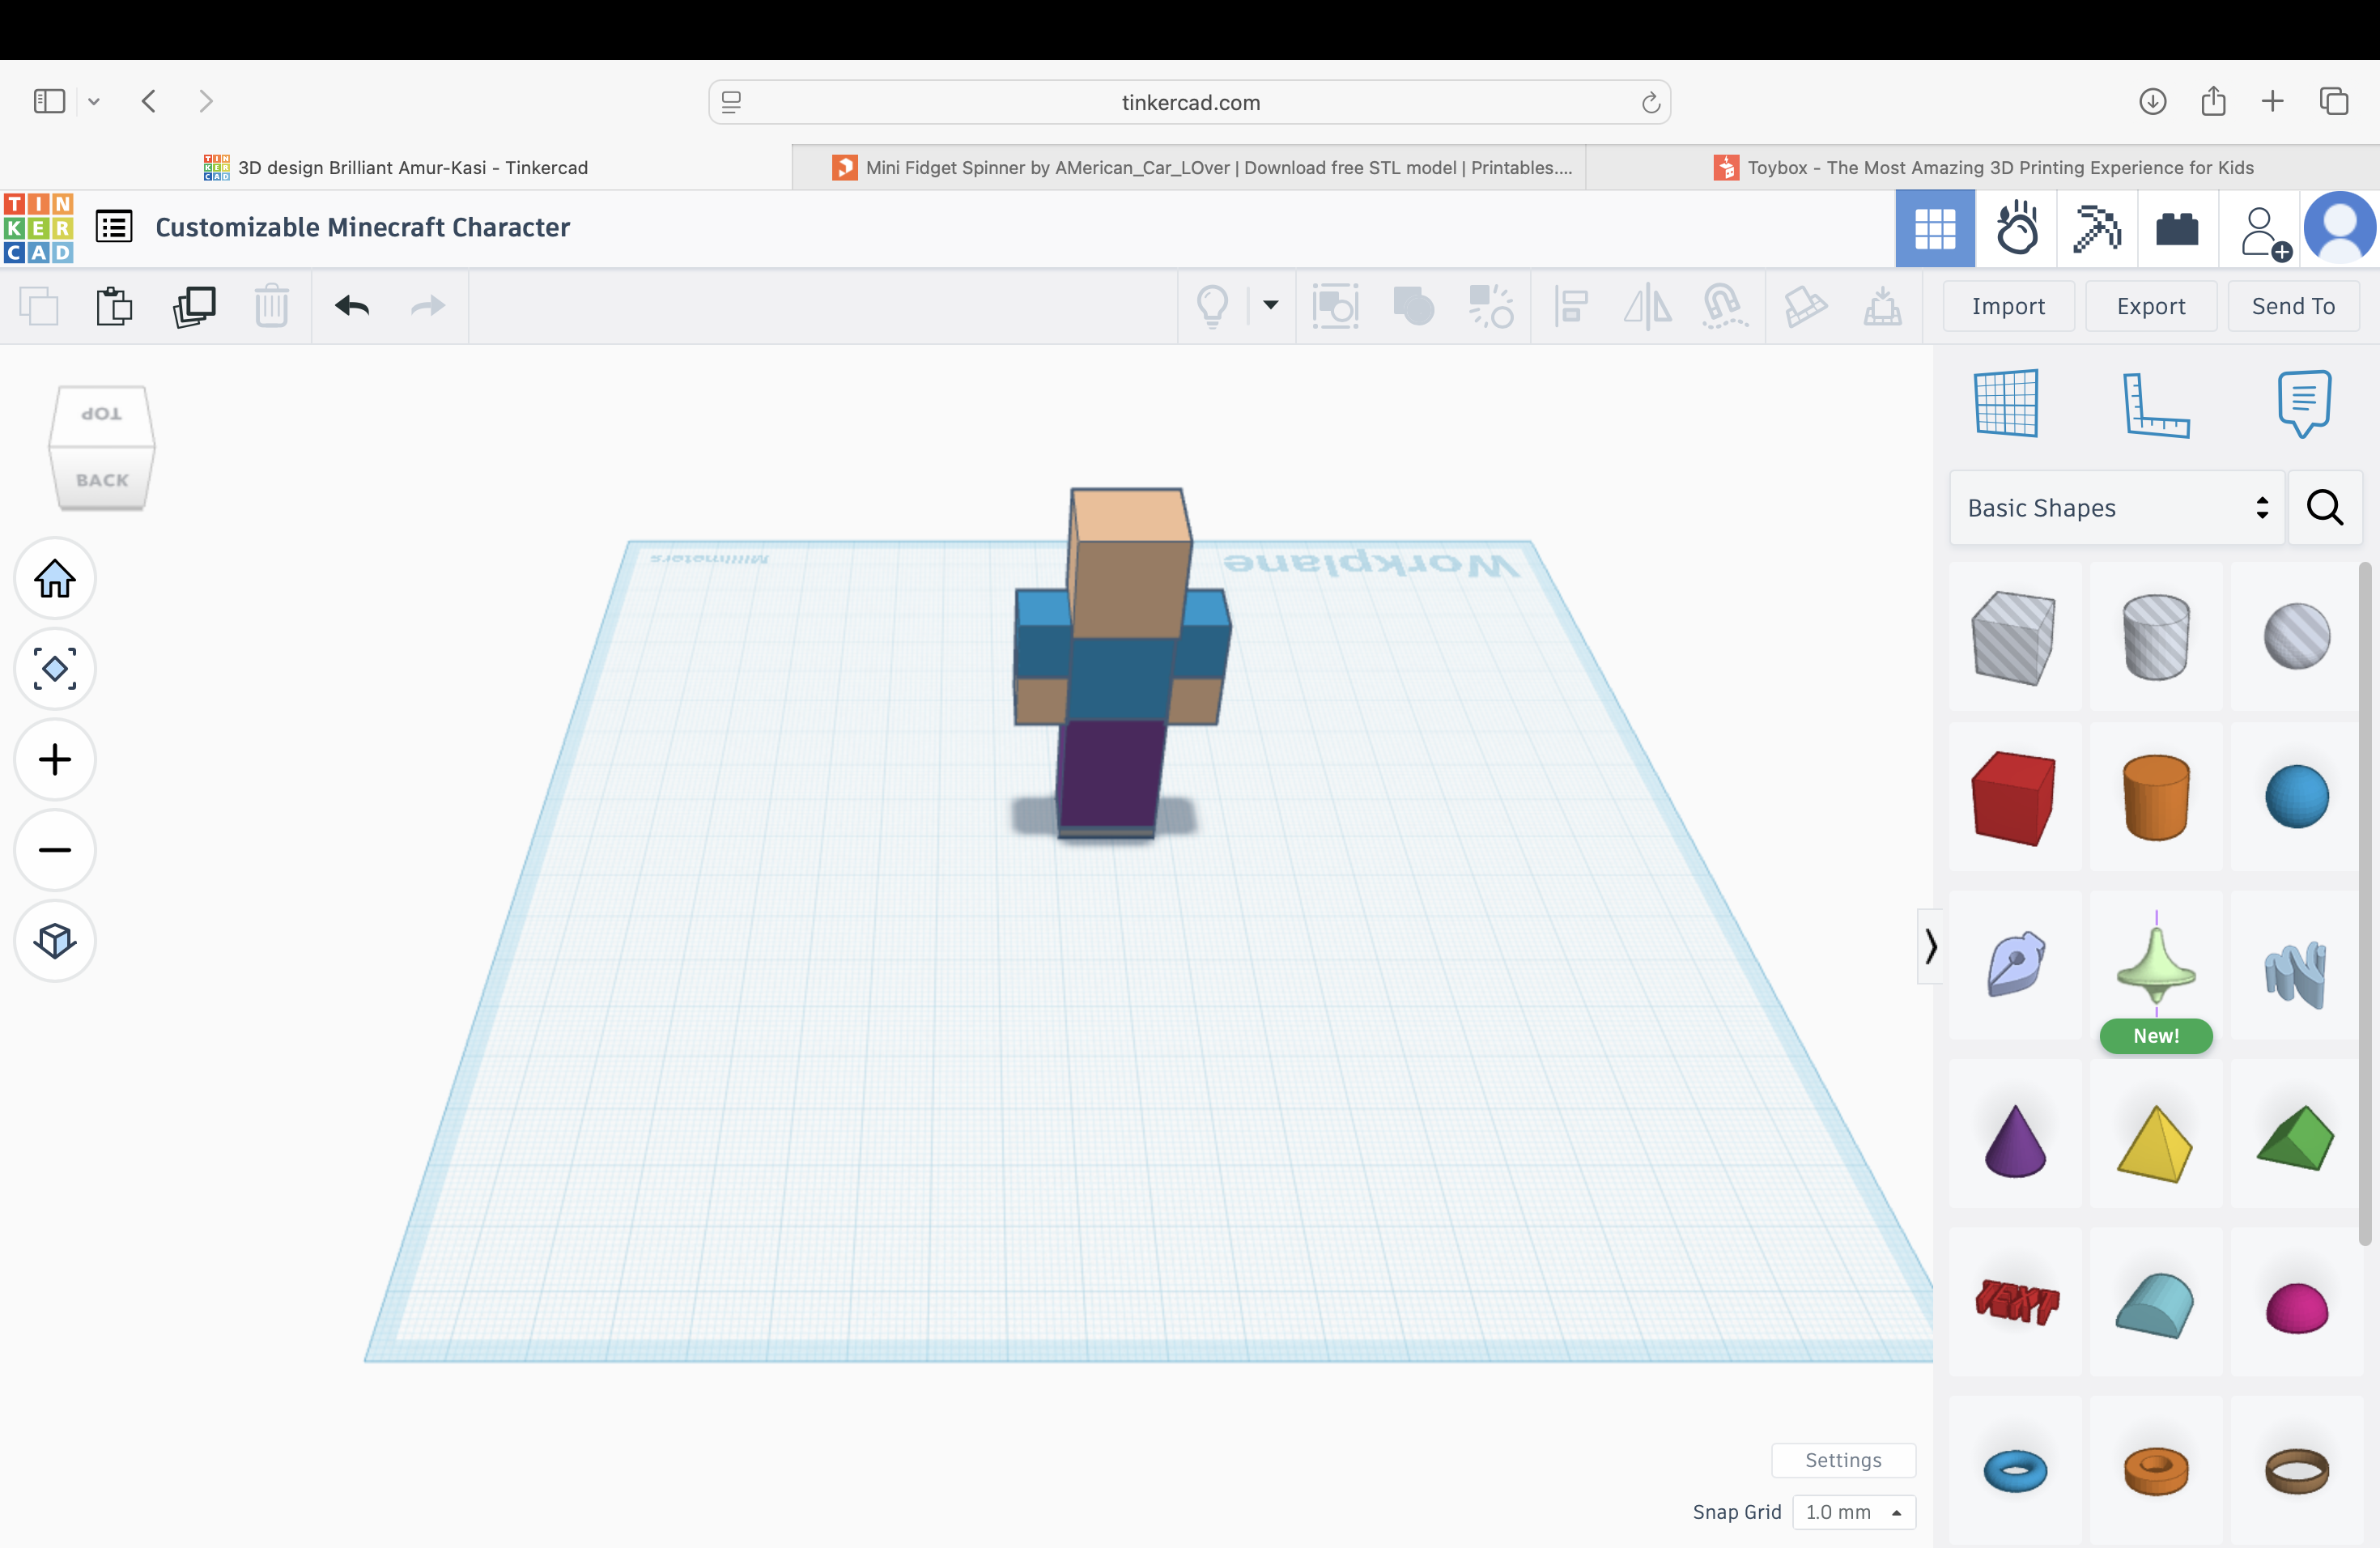
Task: Redo the last action
Action: 428,306
